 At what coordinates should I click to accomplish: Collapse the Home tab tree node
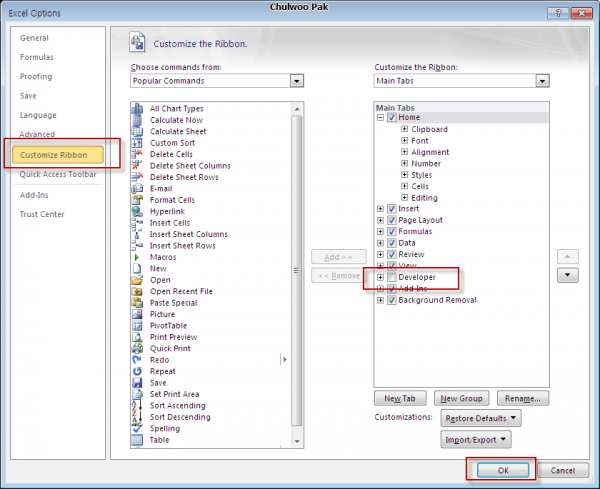380,117
